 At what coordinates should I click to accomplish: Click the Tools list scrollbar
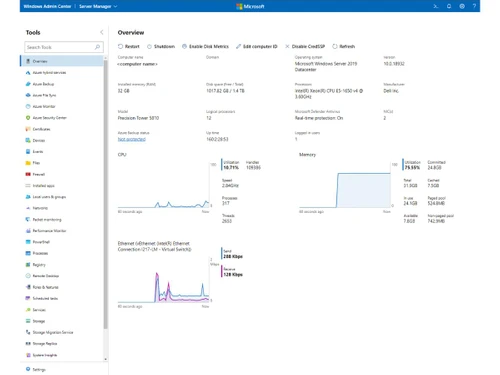click(106, 195)
